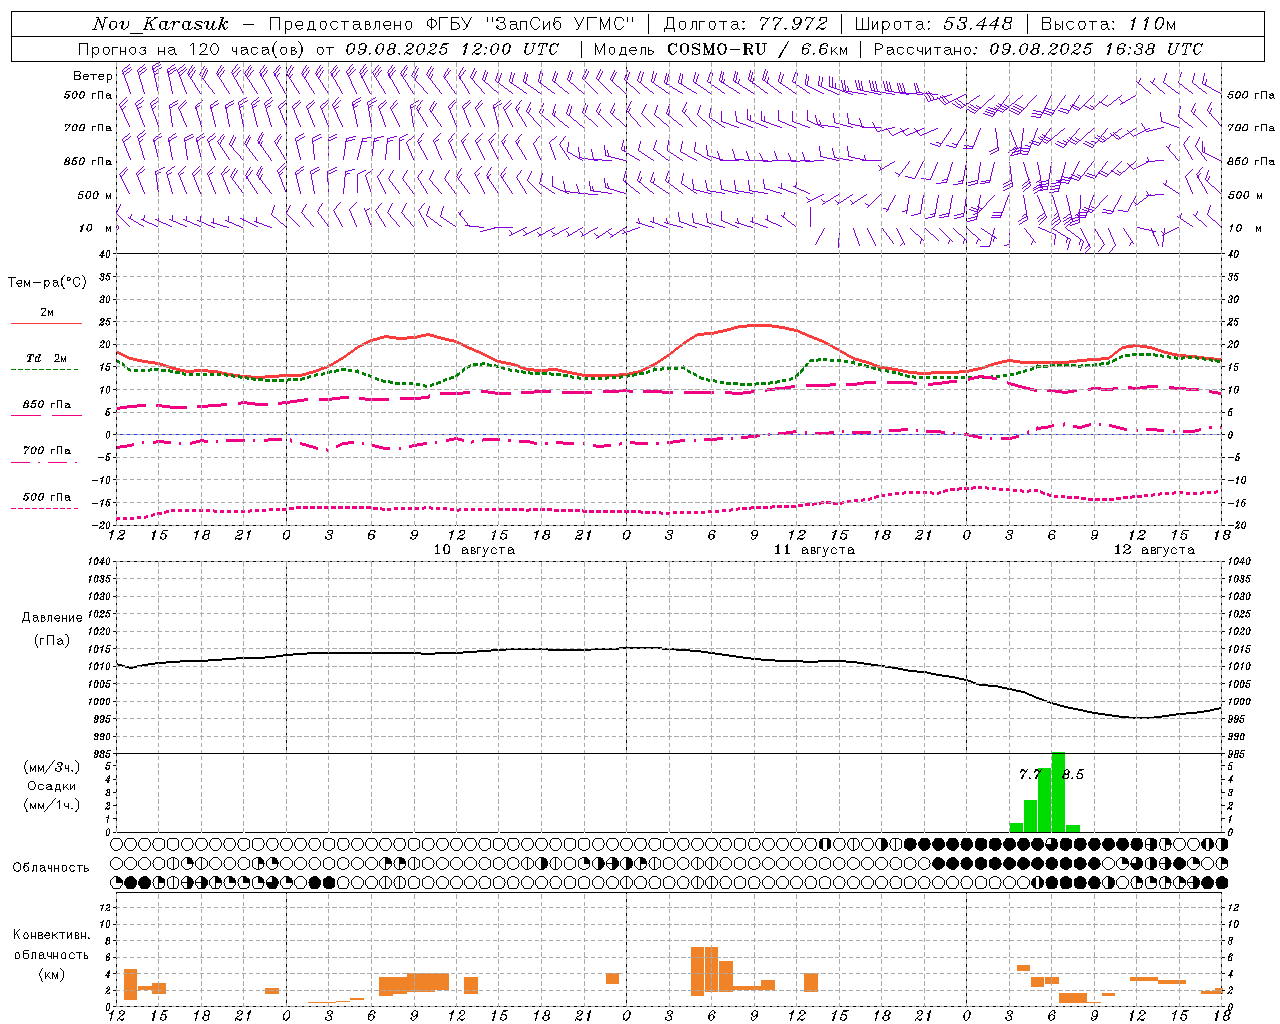Select the 09.08.2025 12:00 UTC start time
This screenshot has height=1024, width=1280.
(x=452, y=49)
